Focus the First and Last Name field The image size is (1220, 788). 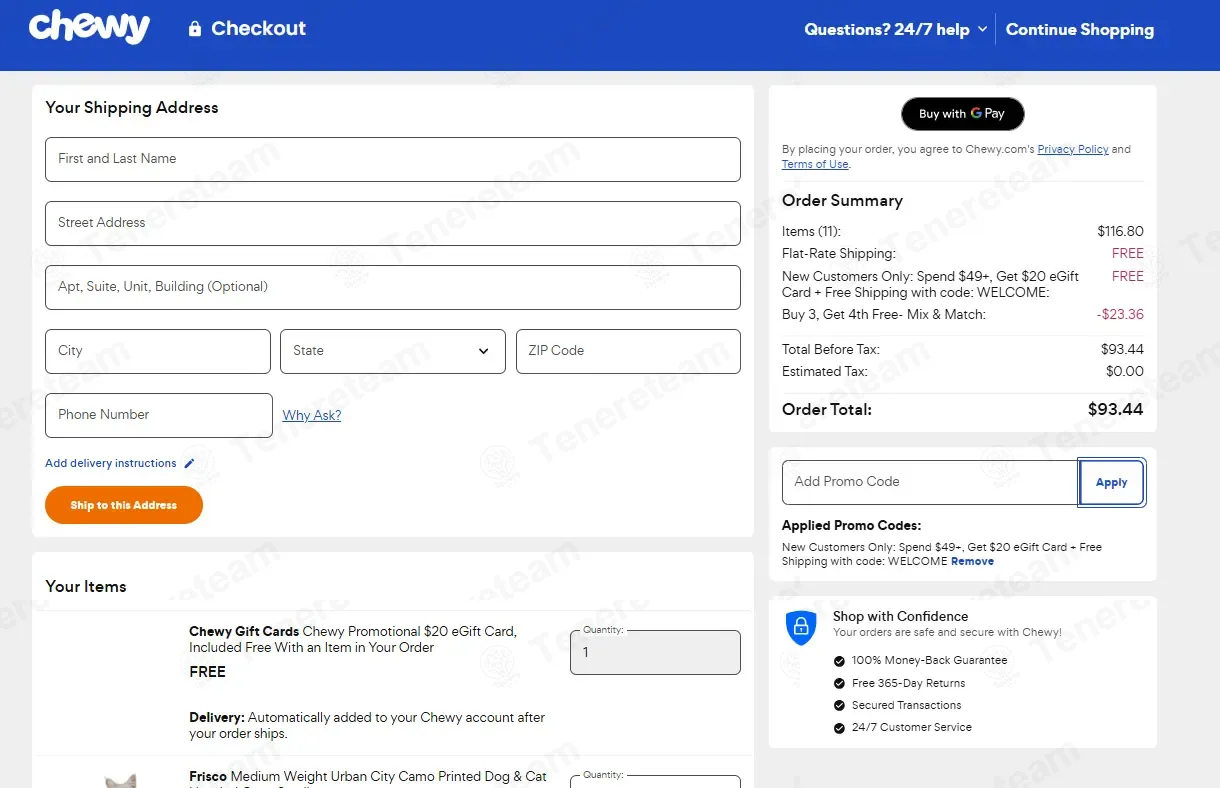393,159
